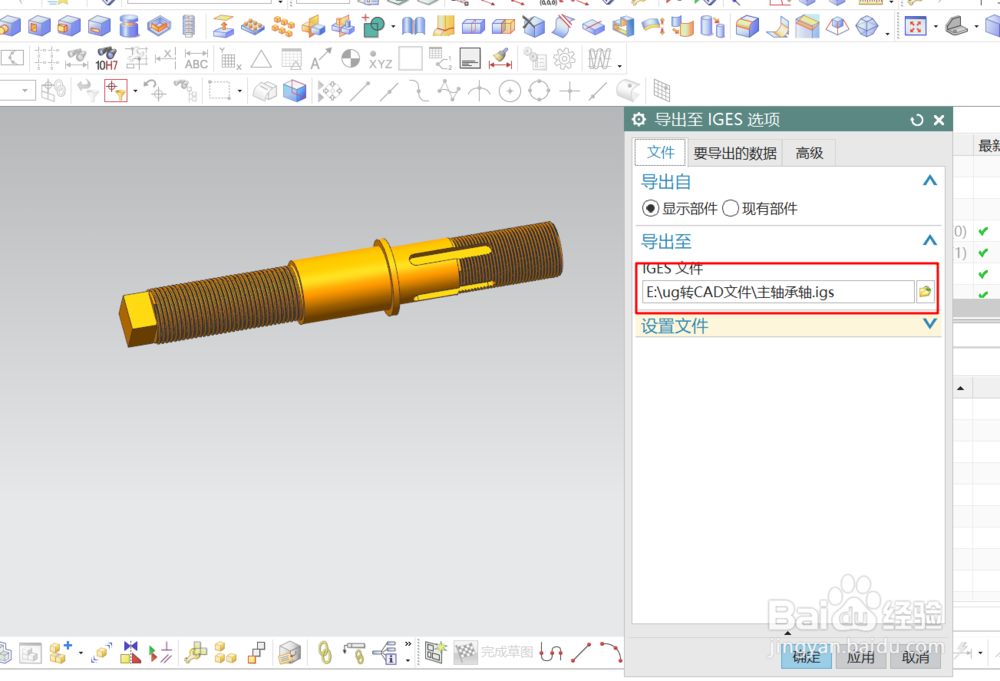This screenshot has width=1000, height=681.
Task: Select the 显示部件 radio button
Action: click(x=650, y=209)
